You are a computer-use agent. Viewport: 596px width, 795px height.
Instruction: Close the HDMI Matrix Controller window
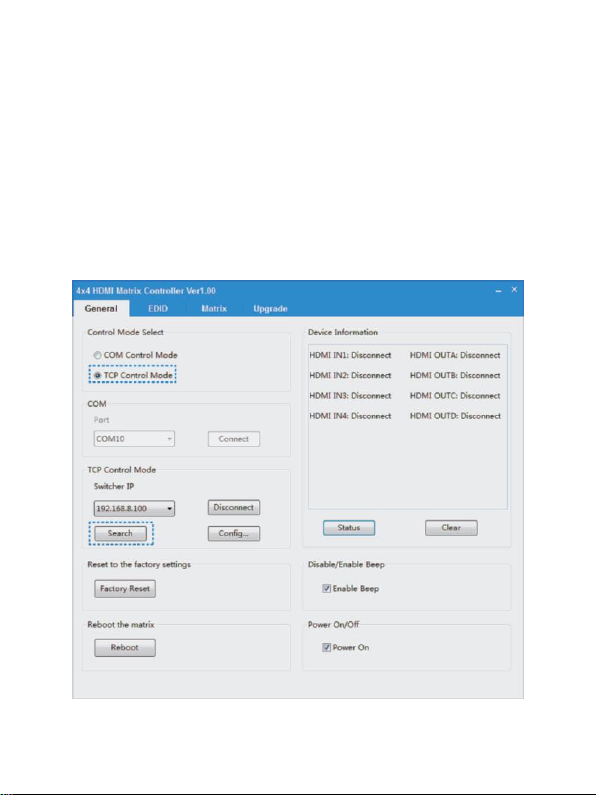click(x=514, y=290)
